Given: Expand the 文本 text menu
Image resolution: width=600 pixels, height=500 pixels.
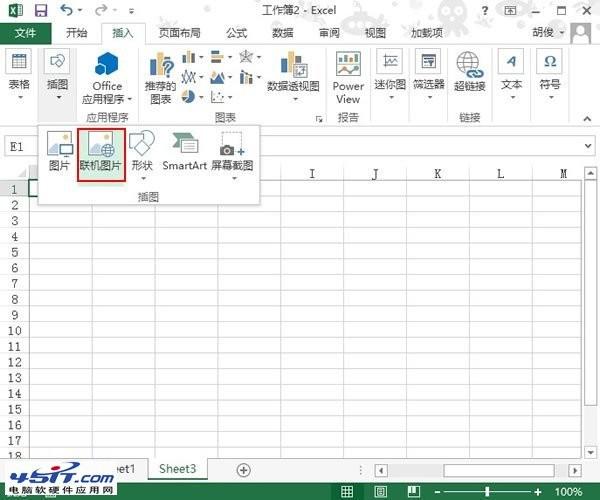Looking at the screenshot, I should pyautogui.click(x=511, y=75).
